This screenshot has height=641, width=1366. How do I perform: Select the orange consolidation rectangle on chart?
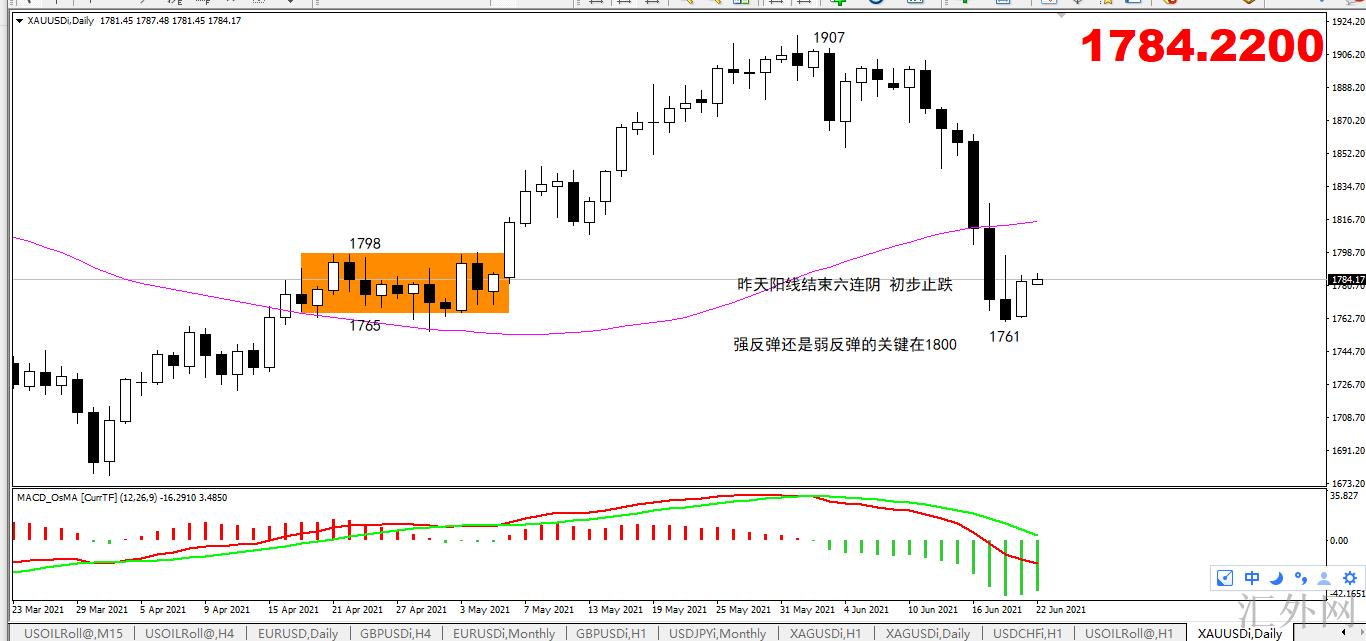pyautogui.click(x=405, y=282)
